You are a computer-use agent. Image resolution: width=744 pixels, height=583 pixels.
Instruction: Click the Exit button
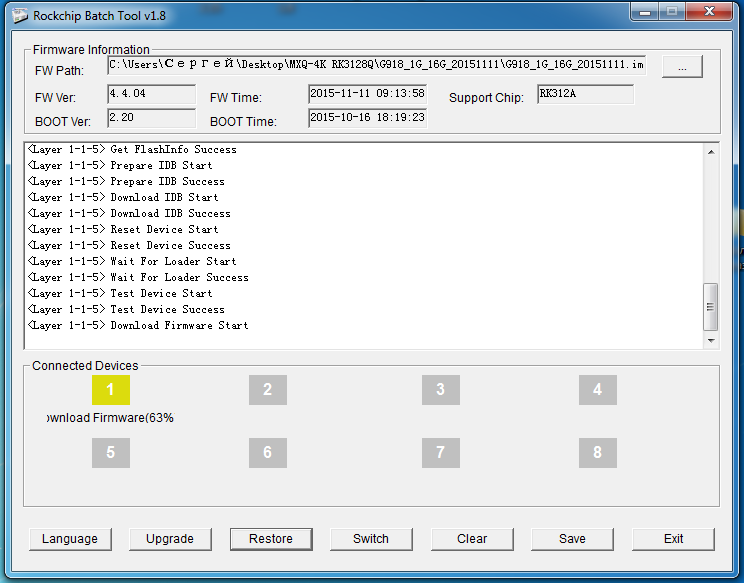tap(673, 539)
